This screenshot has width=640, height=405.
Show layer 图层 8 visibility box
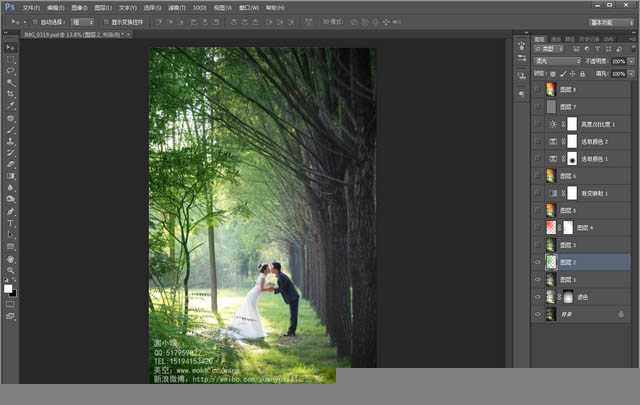click(538, 89)
